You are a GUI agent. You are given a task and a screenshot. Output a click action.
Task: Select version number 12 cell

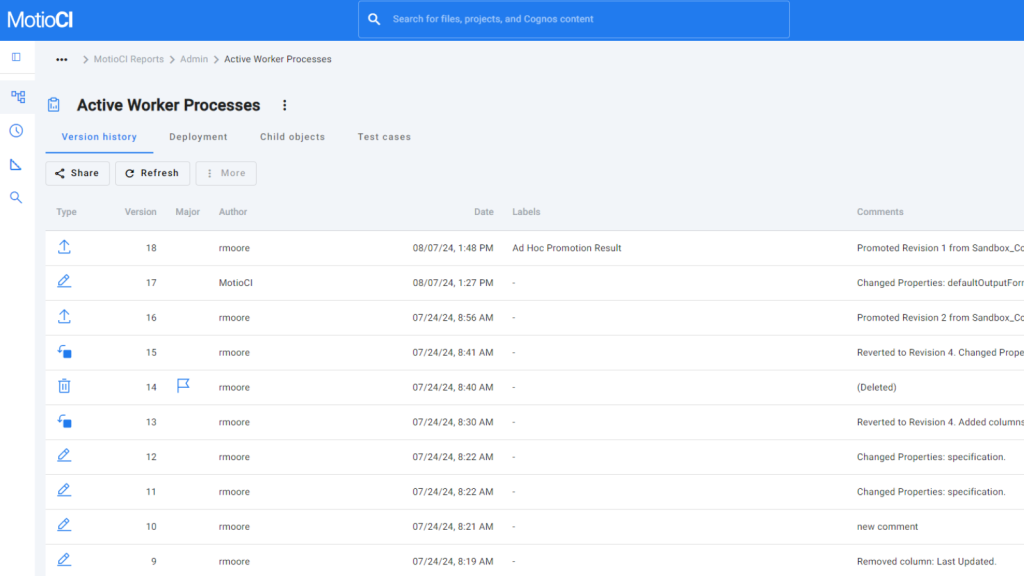point(151,457)
